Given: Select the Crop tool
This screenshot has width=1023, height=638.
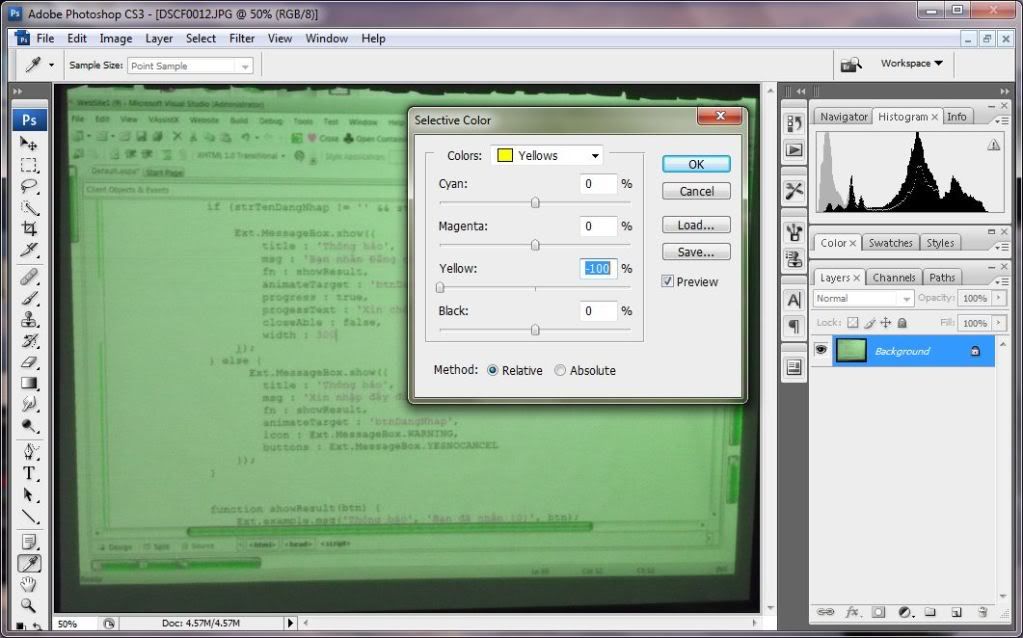Looking at the screenshot, I should (x=29, y=228).
